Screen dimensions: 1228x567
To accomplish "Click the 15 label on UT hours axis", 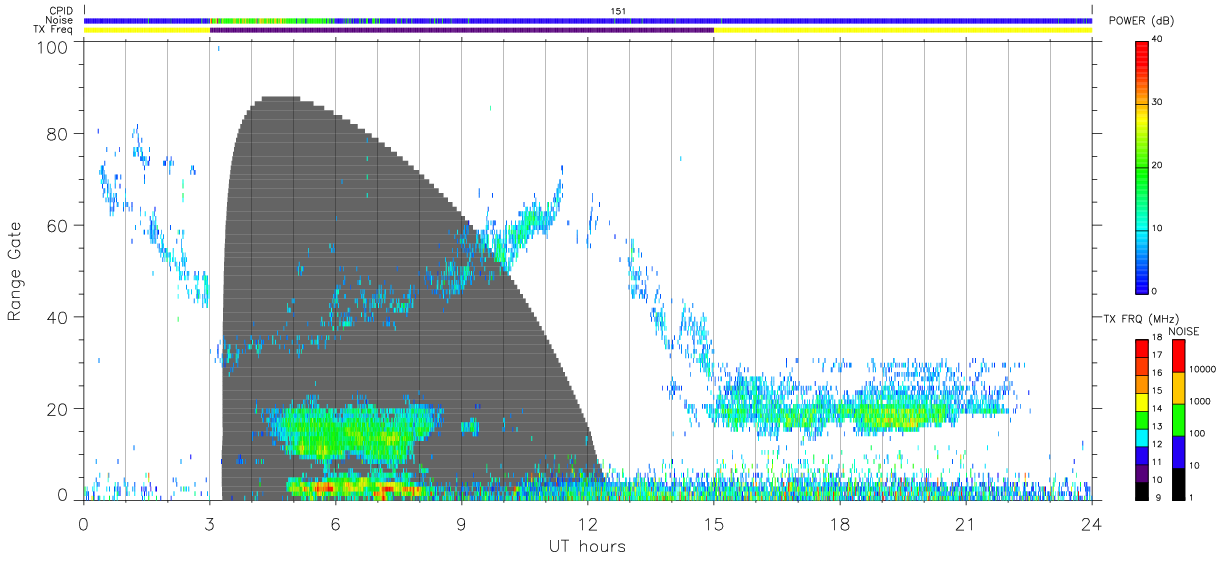I will tap(714, 524).
